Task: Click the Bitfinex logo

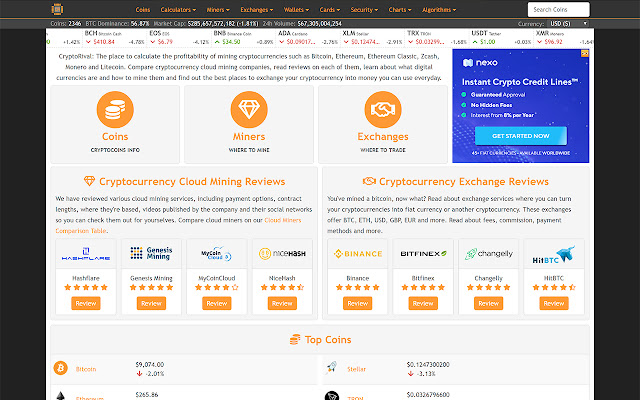Action: click(423, 253)
